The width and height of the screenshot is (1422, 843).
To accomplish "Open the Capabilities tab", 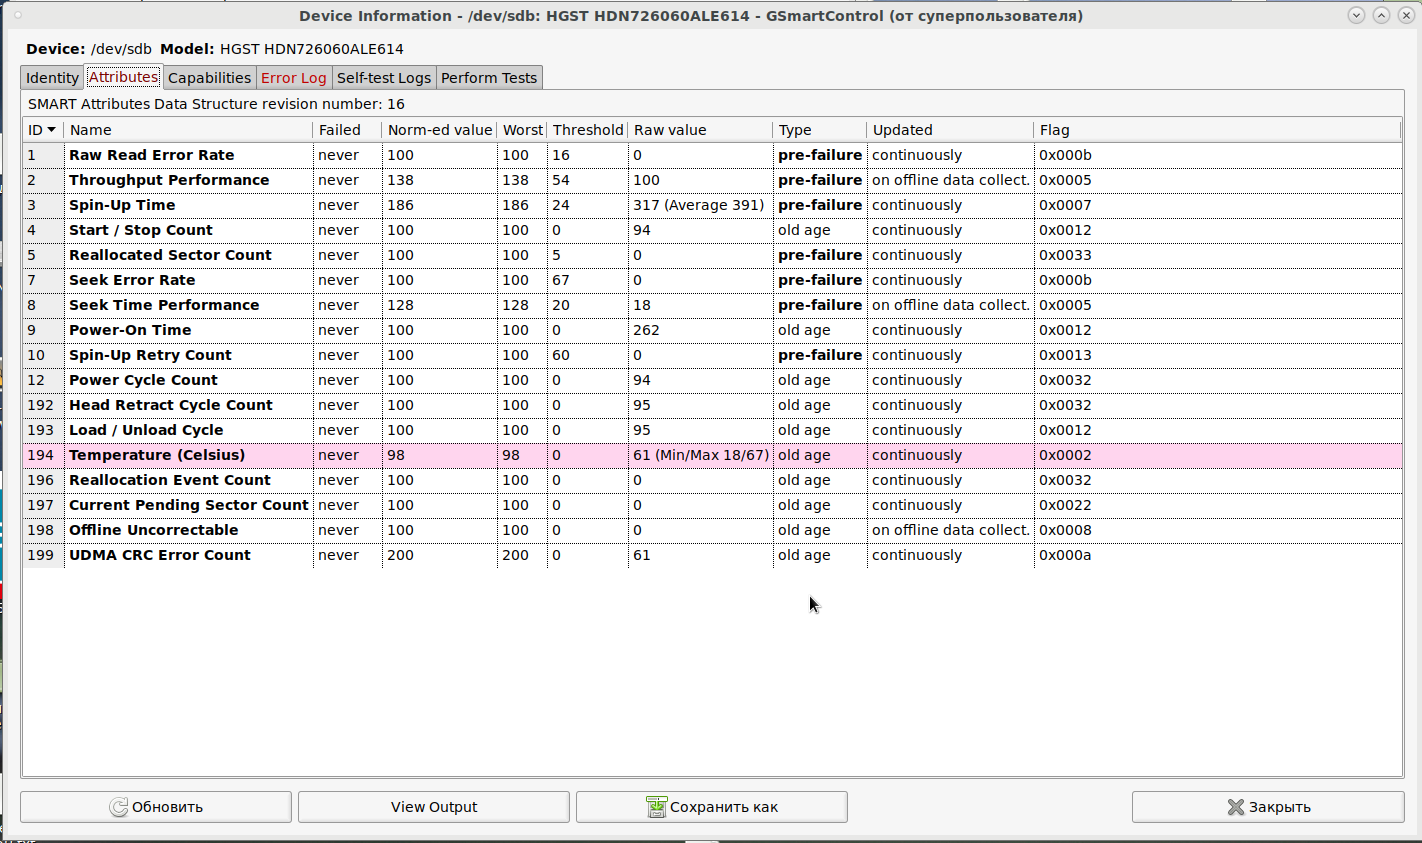I will [x=209, y=78].
